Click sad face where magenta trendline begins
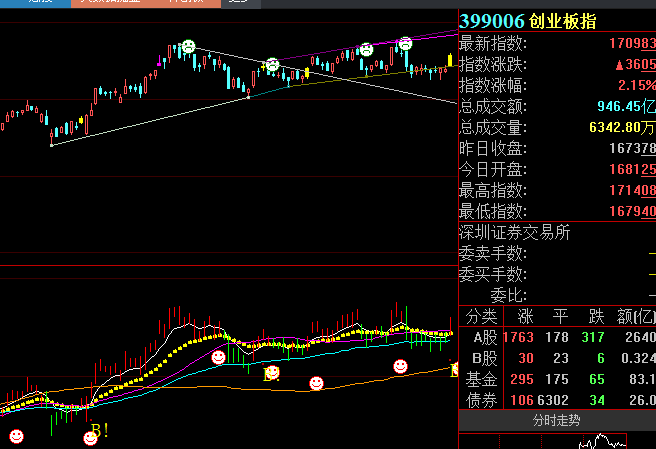This screenshot has width=656, height=449. 272,64
